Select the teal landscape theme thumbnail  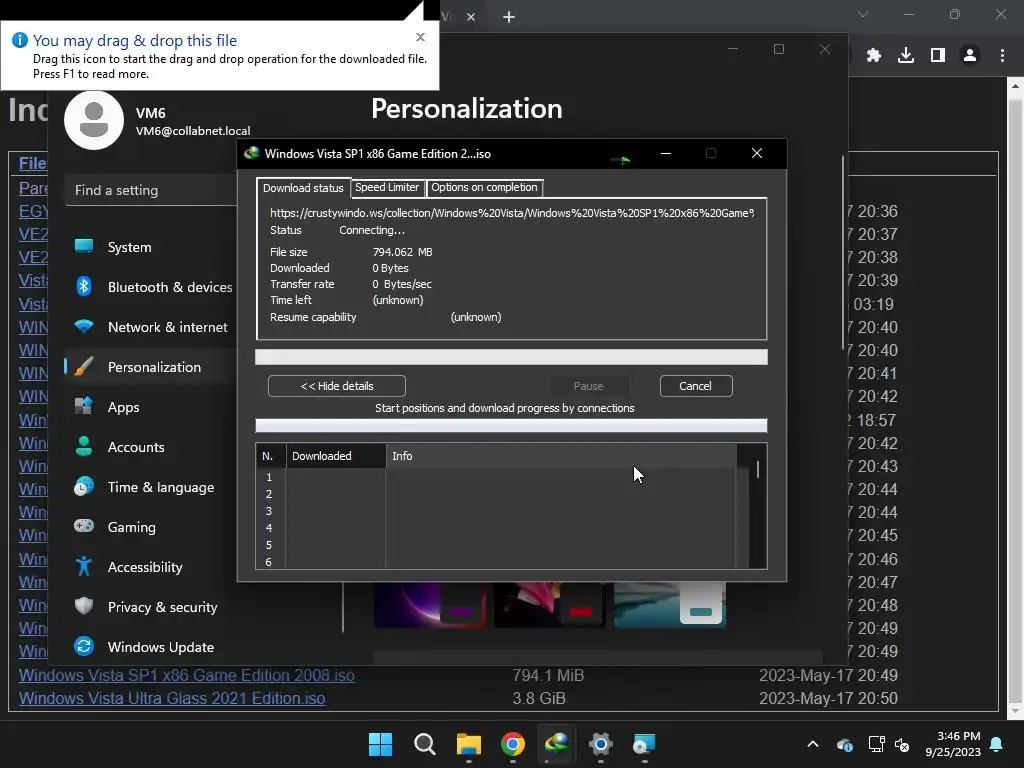[x=670, y=605]
